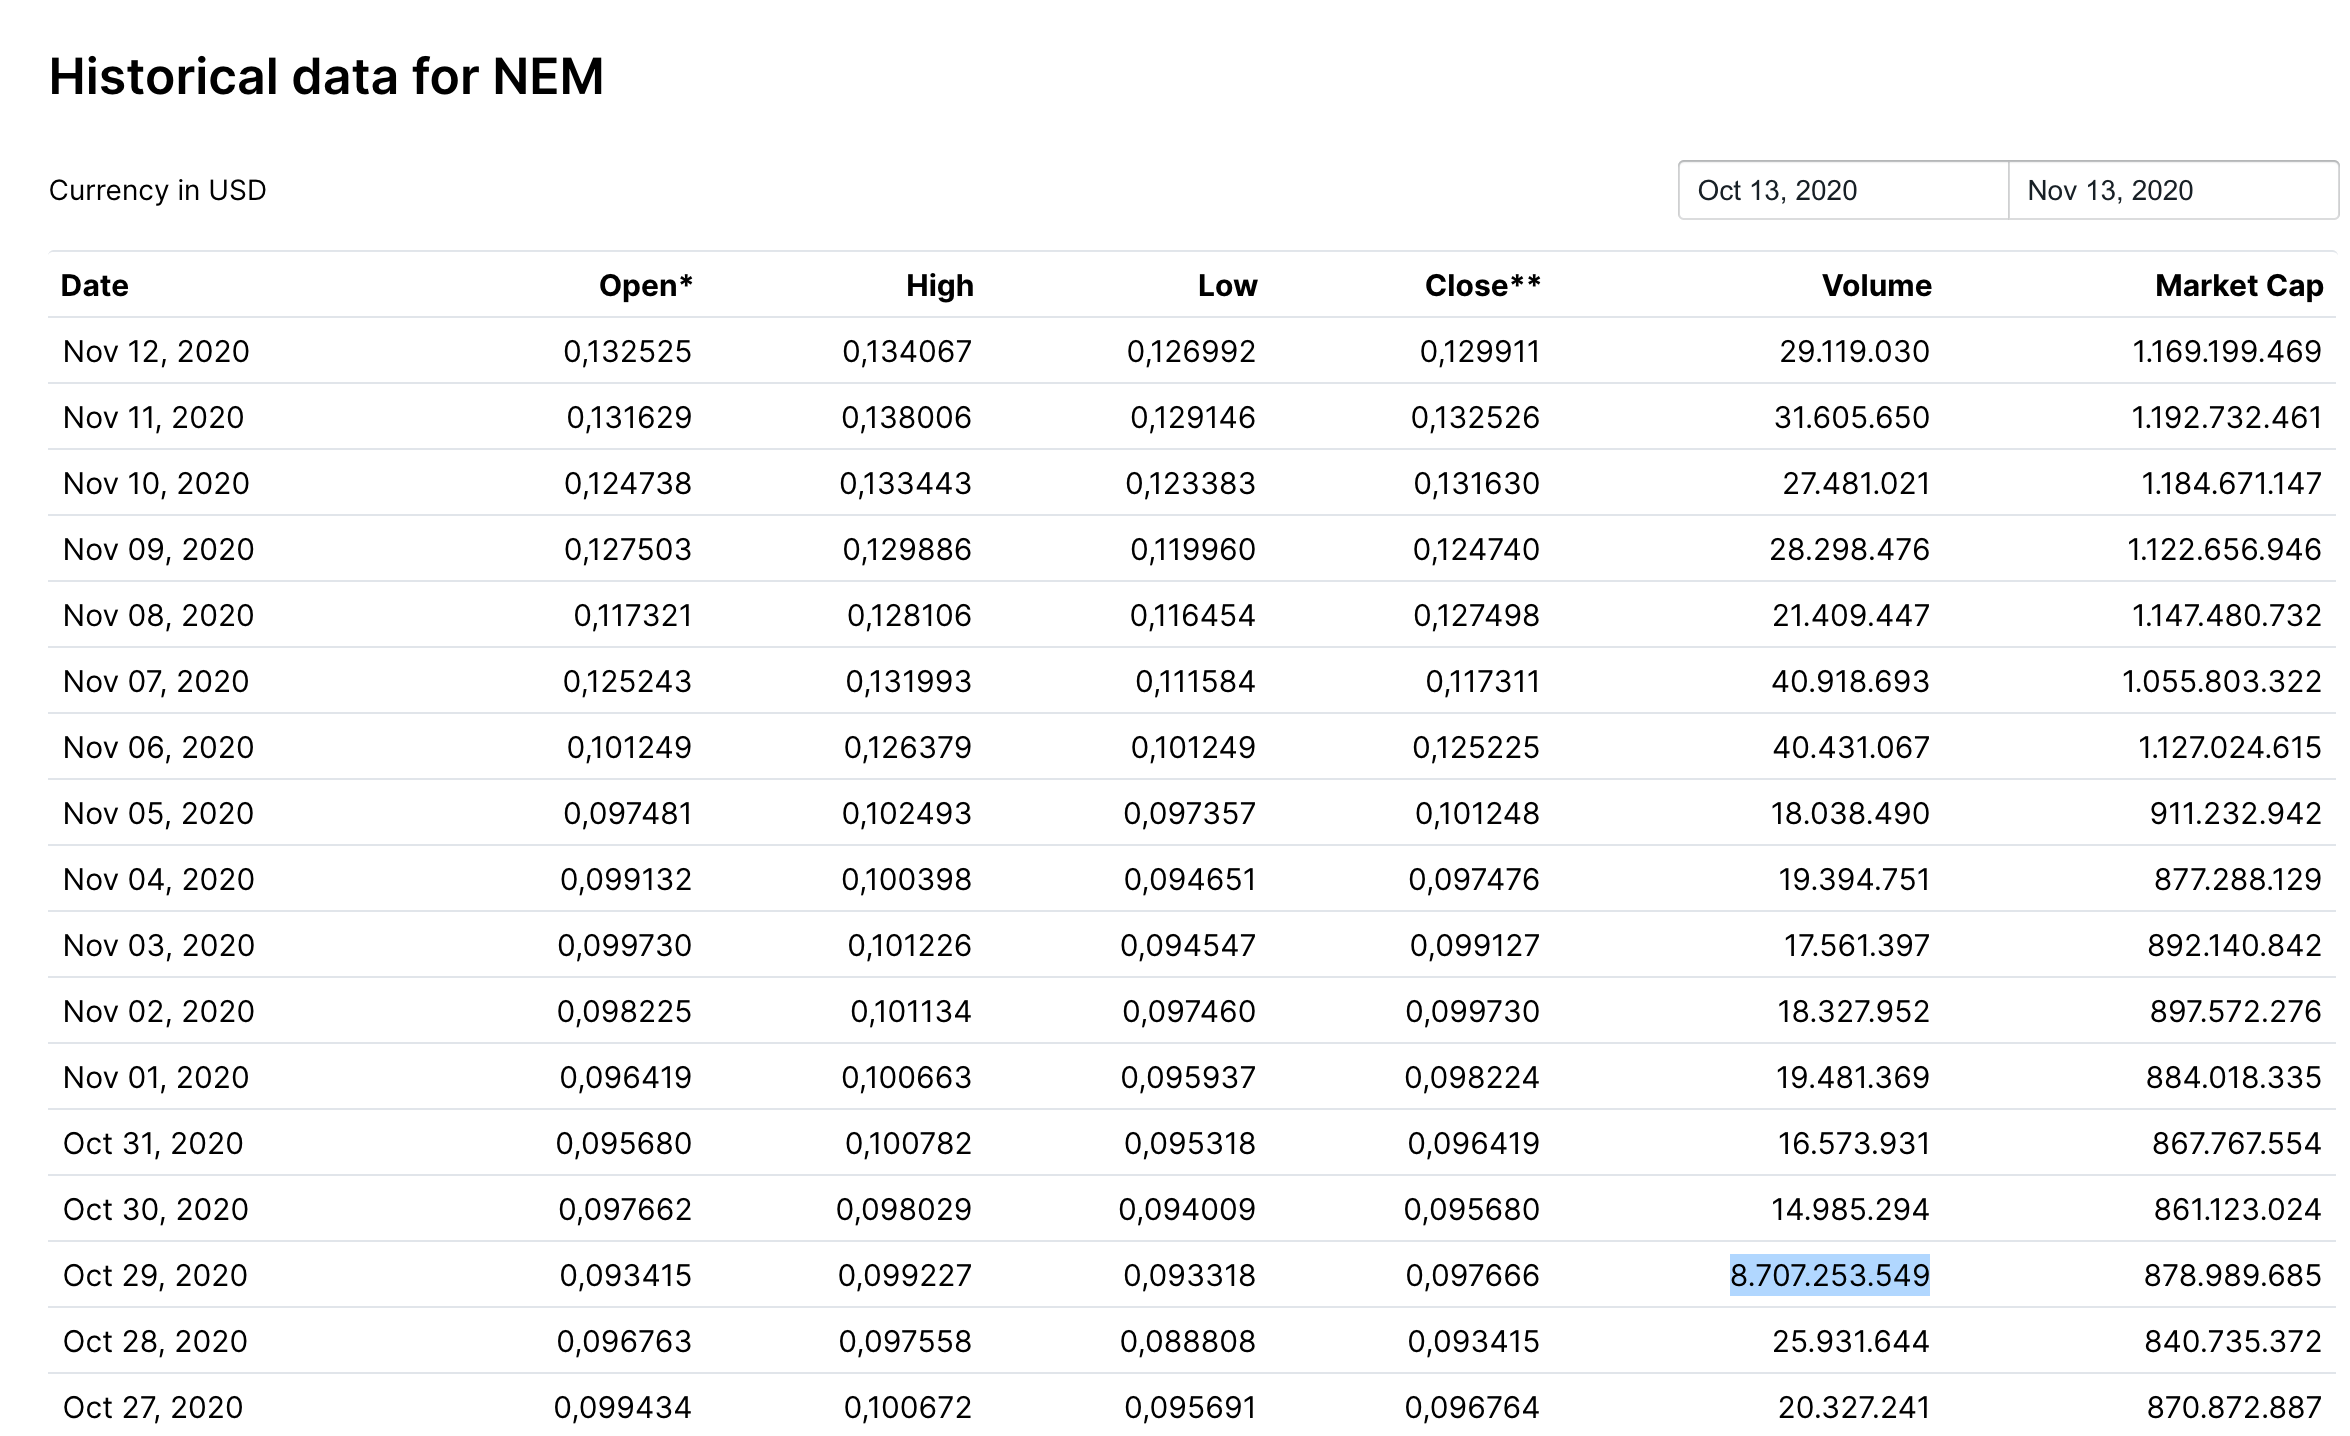
Task: Click high value 0,134067
Action: click(x=906, y=352)
